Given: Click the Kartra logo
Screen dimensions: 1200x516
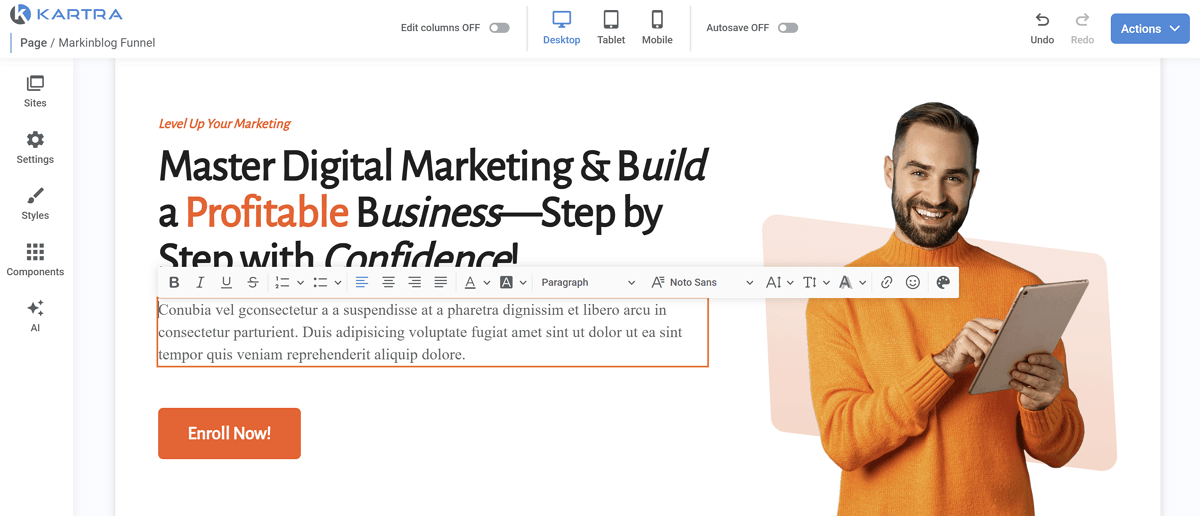Looking at the screenshot, I should coord(65,14).
